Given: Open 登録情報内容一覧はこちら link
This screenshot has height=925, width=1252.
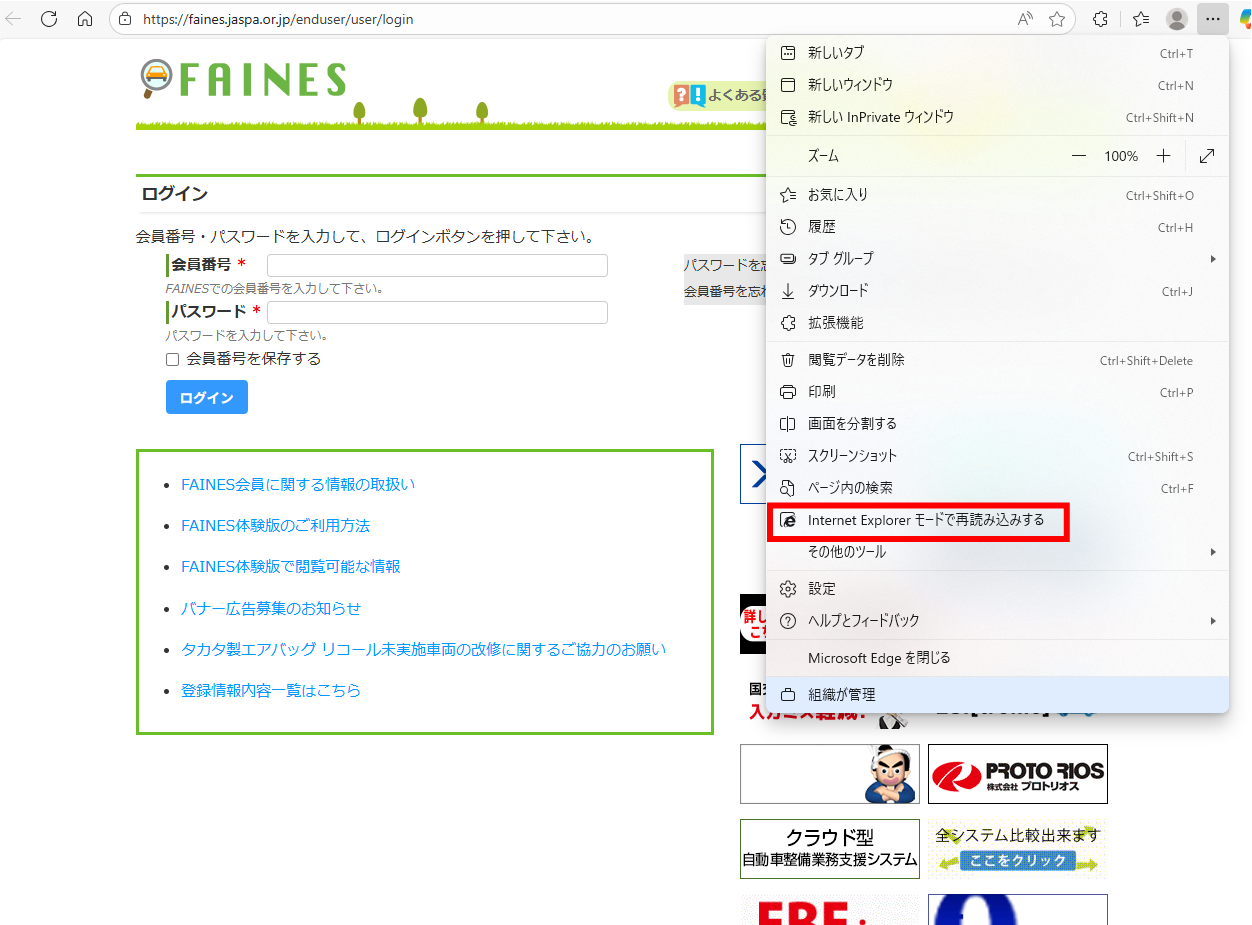Looking at the screenshot, I should [x=271, y=691].
